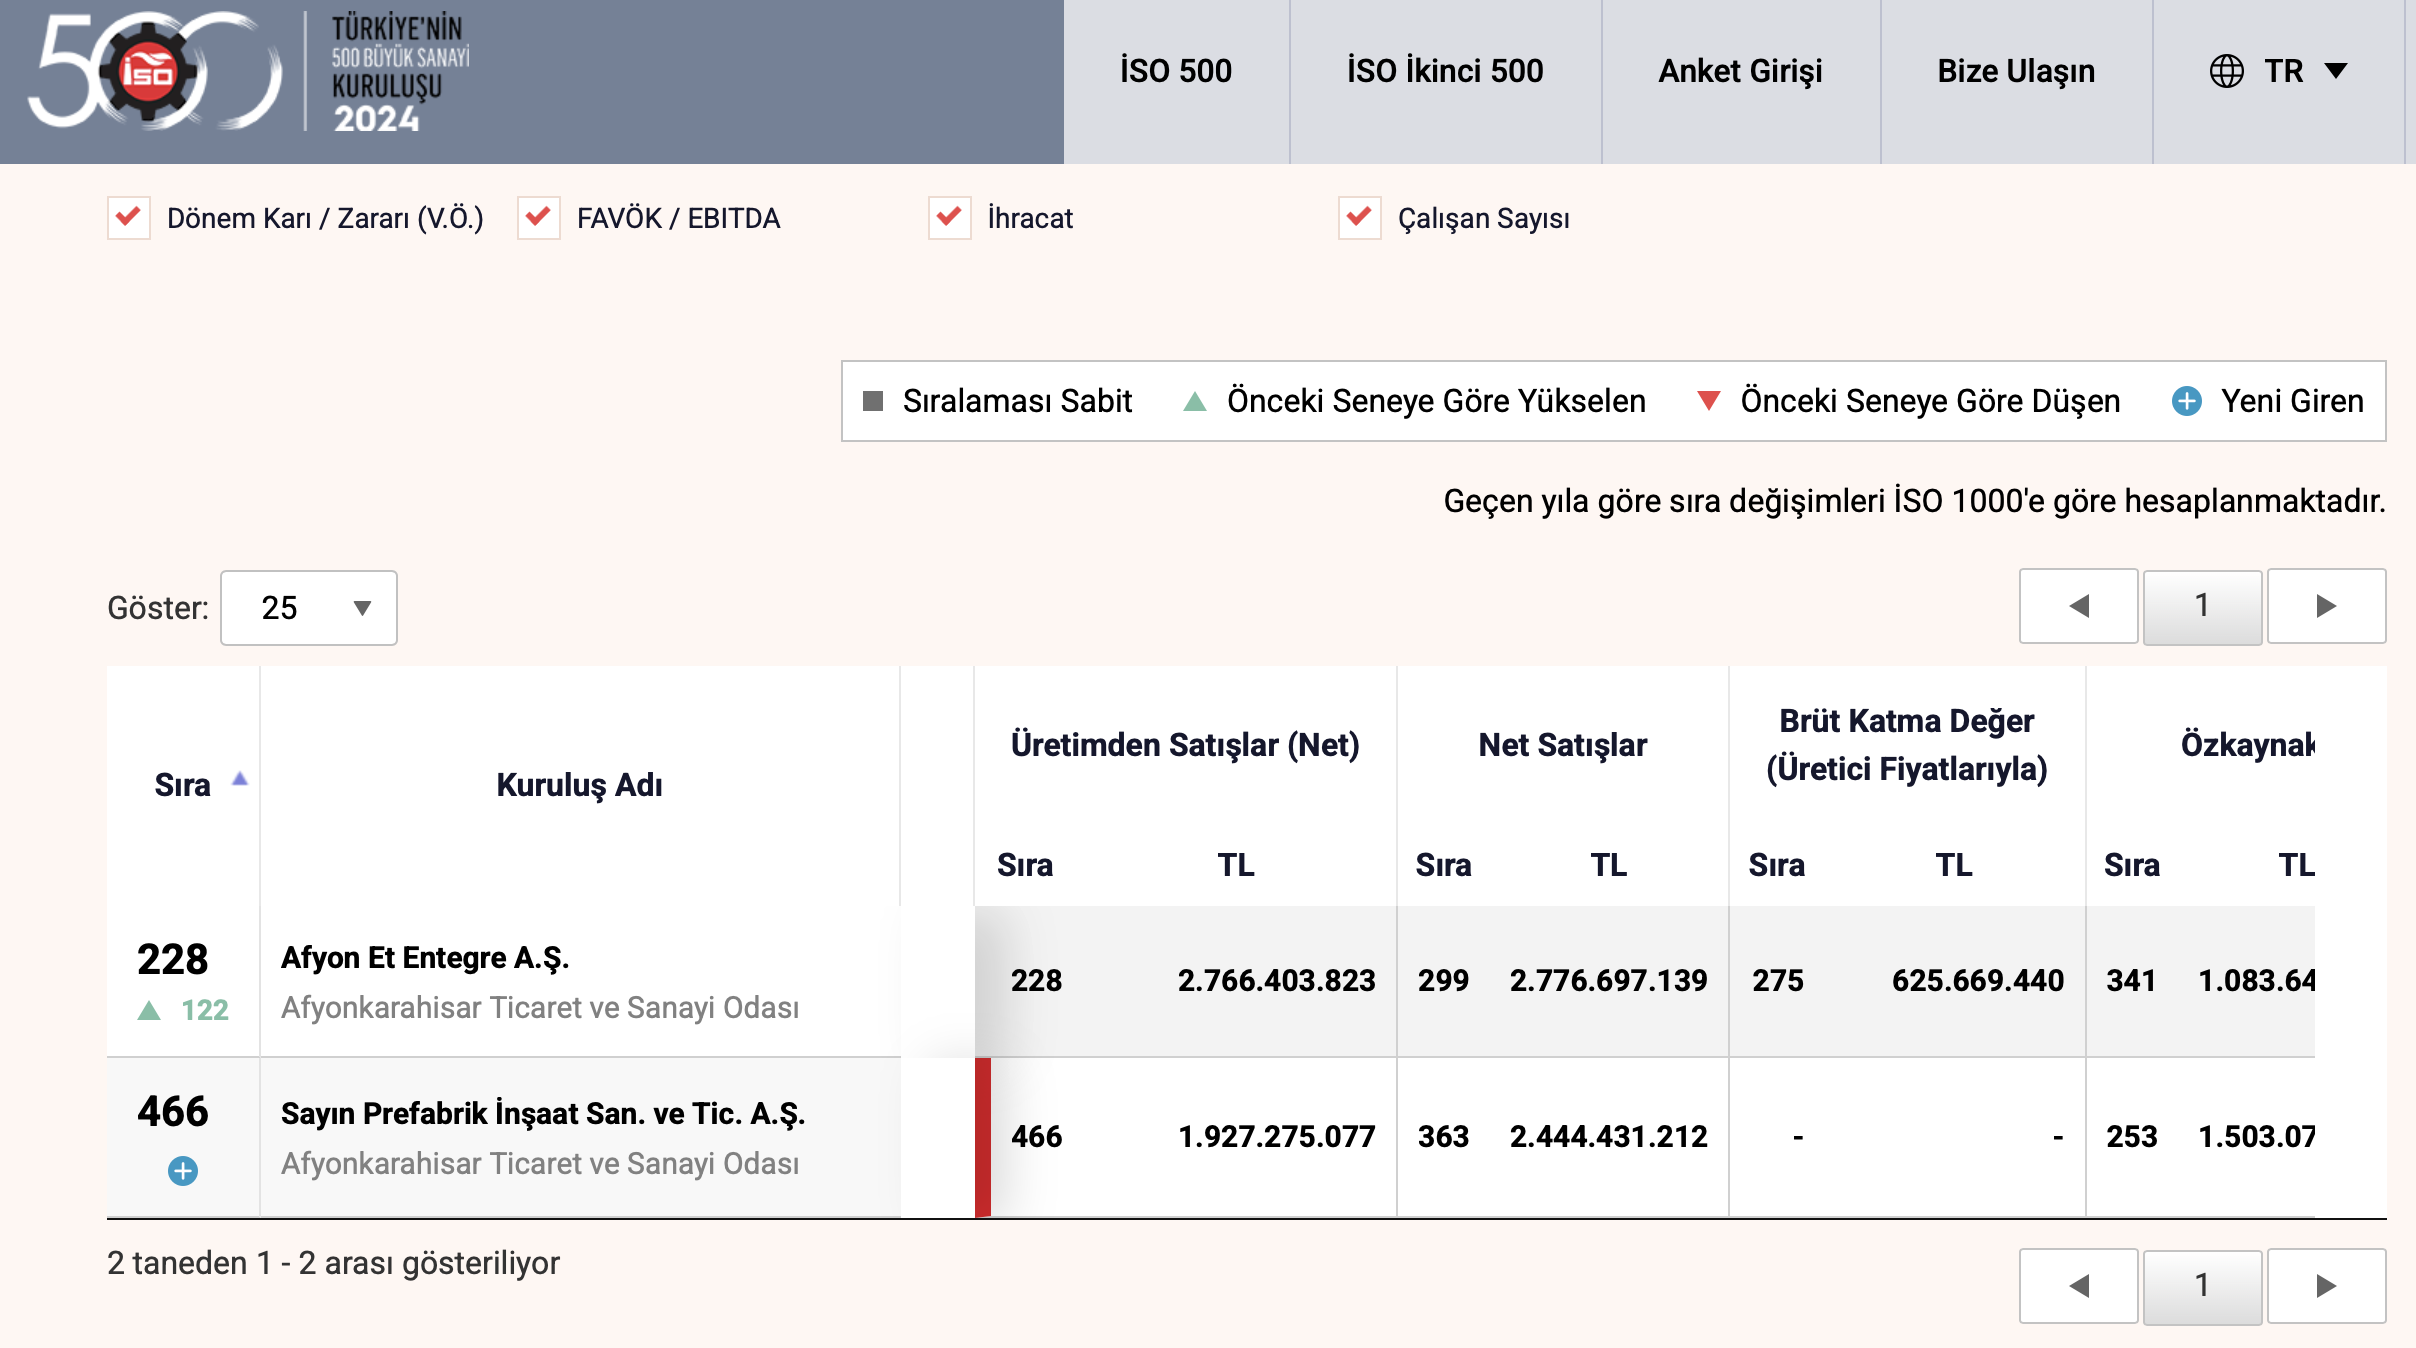
Task: Sort by Kuruluş Adı column header
Action: [580, 785]
